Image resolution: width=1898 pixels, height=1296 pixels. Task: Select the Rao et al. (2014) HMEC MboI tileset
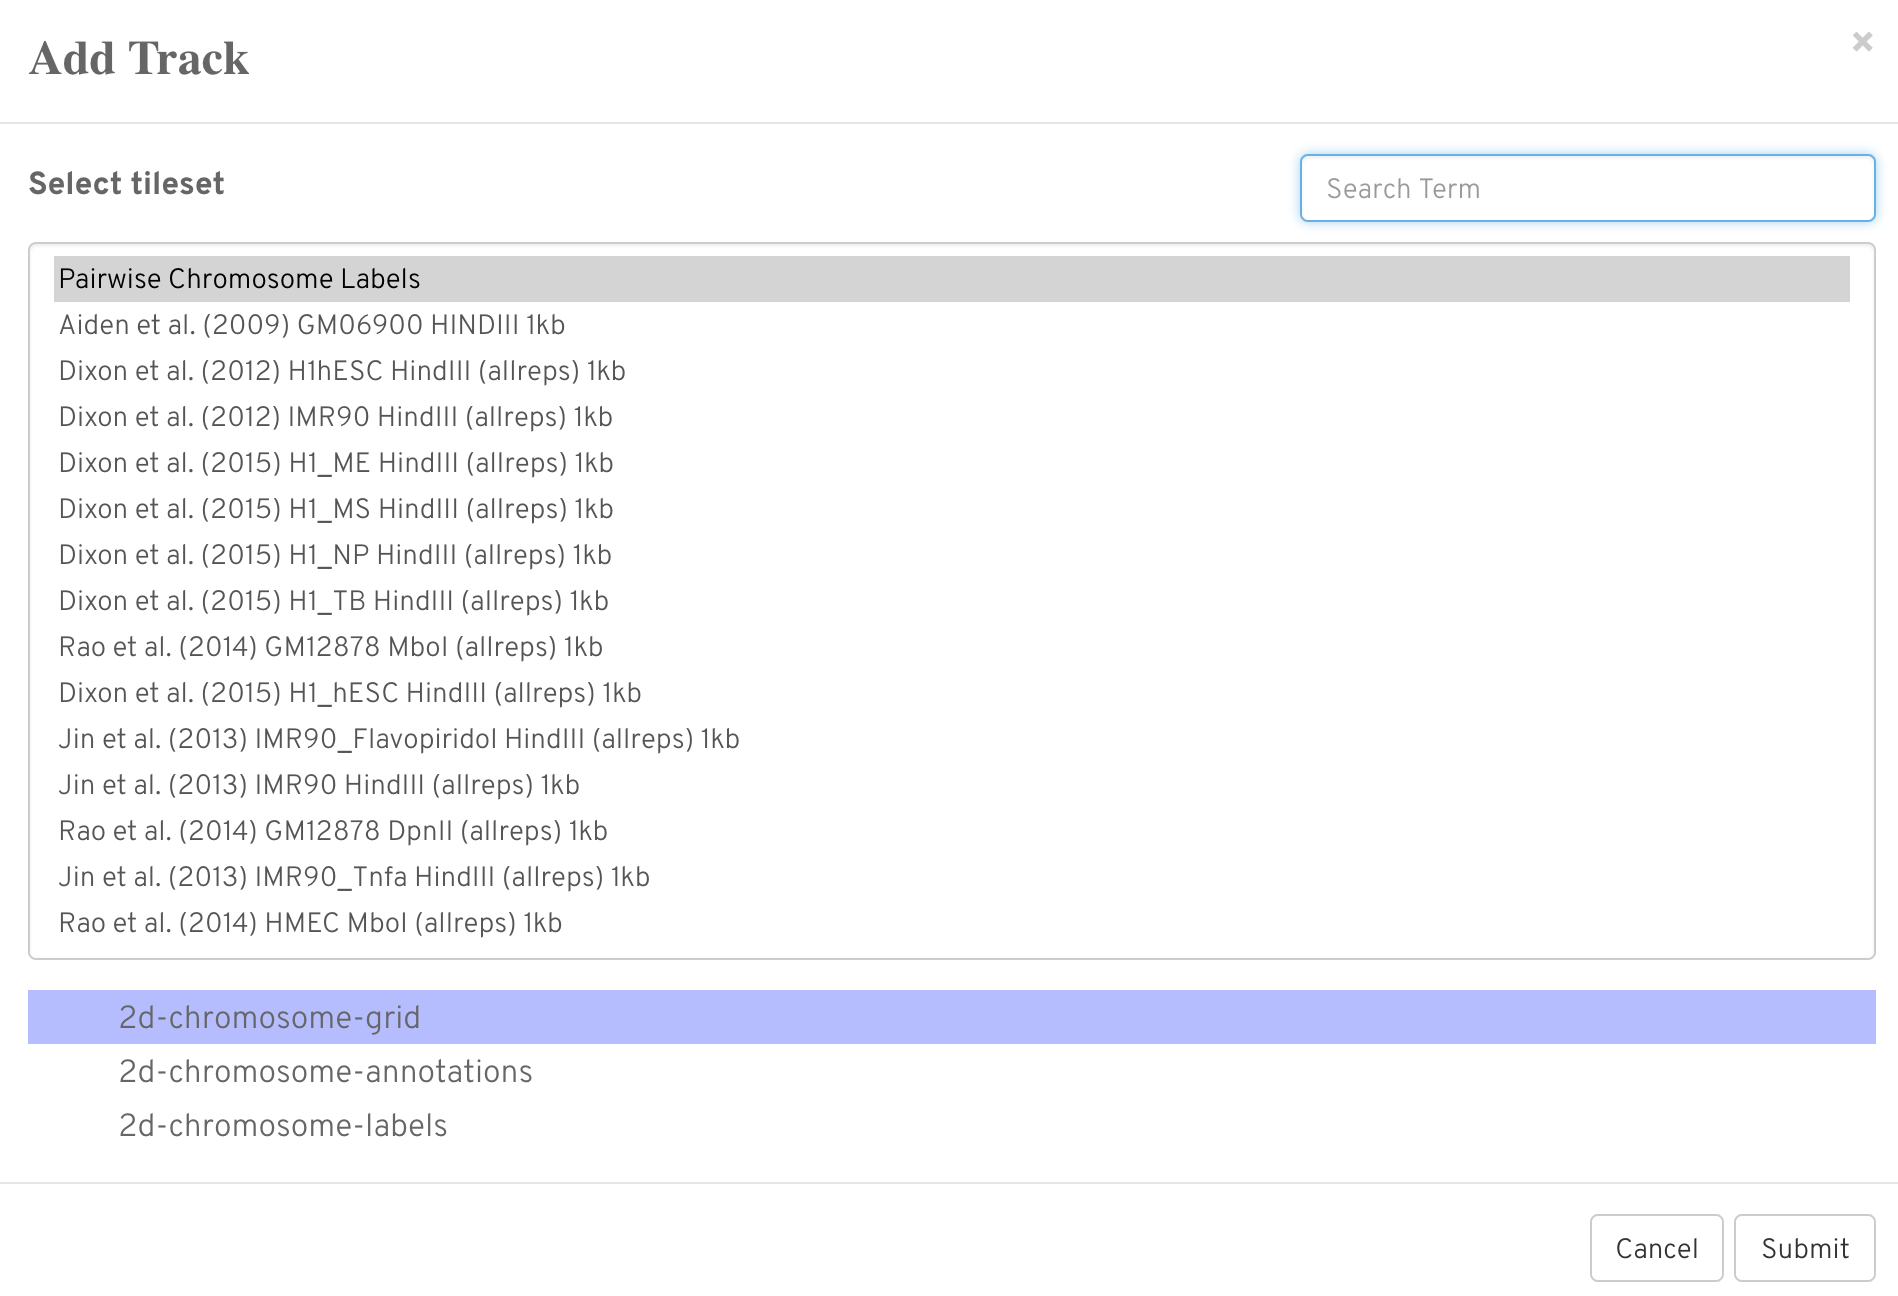pyautogui.click(x=309, y=923)
